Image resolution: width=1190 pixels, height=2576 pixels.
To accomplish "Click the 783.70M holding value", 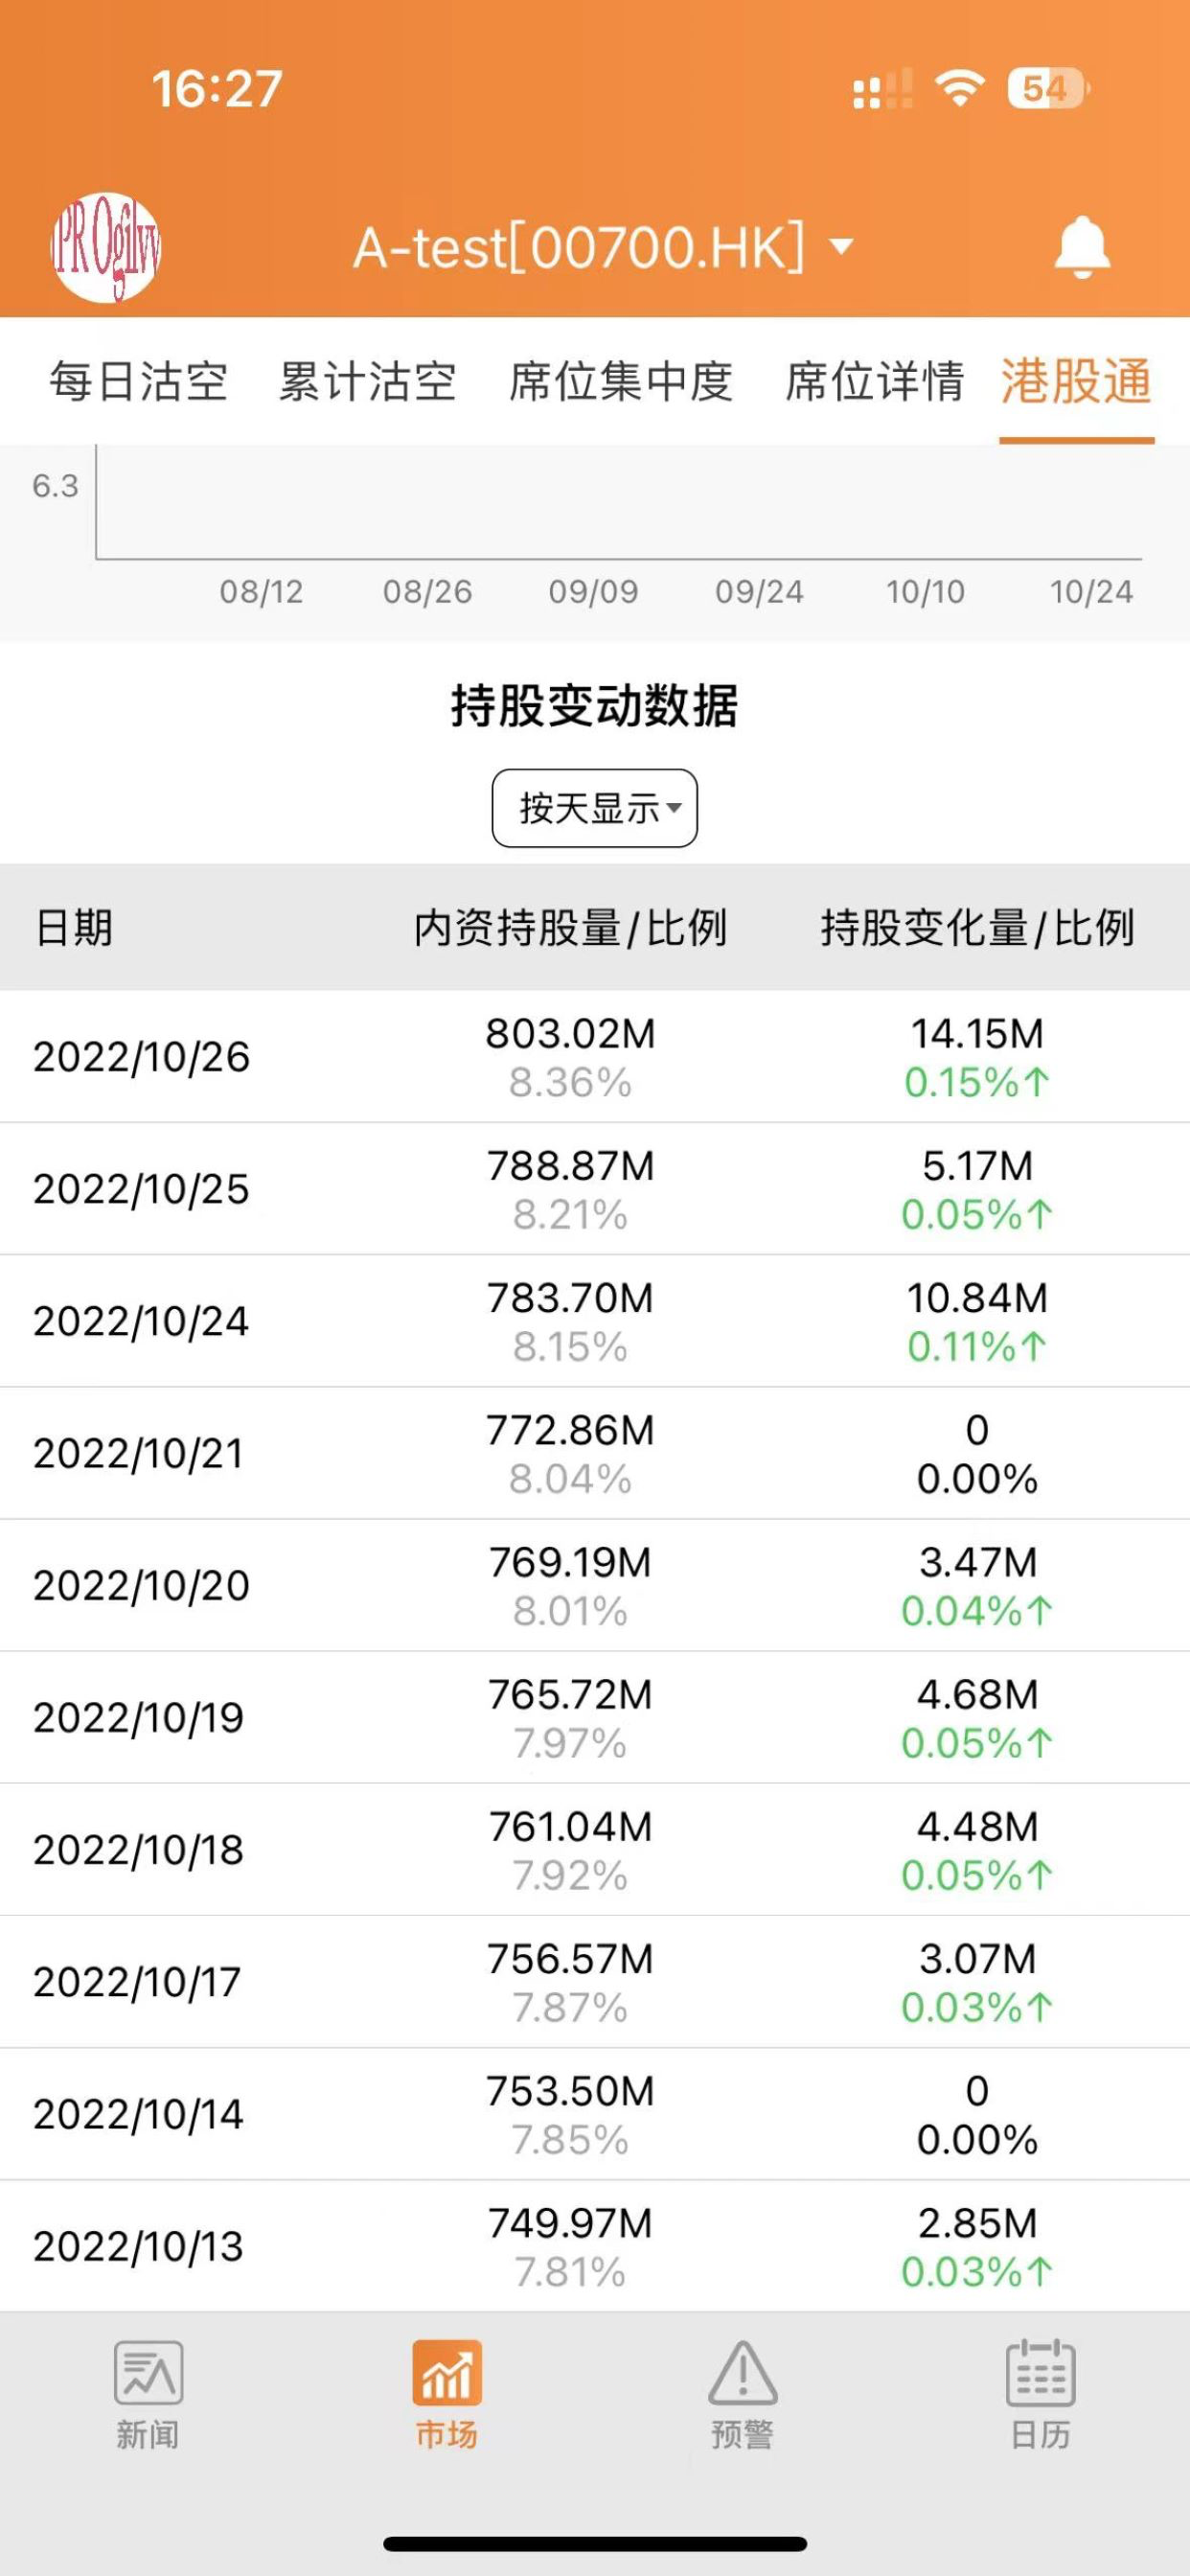I will 570,1297.
